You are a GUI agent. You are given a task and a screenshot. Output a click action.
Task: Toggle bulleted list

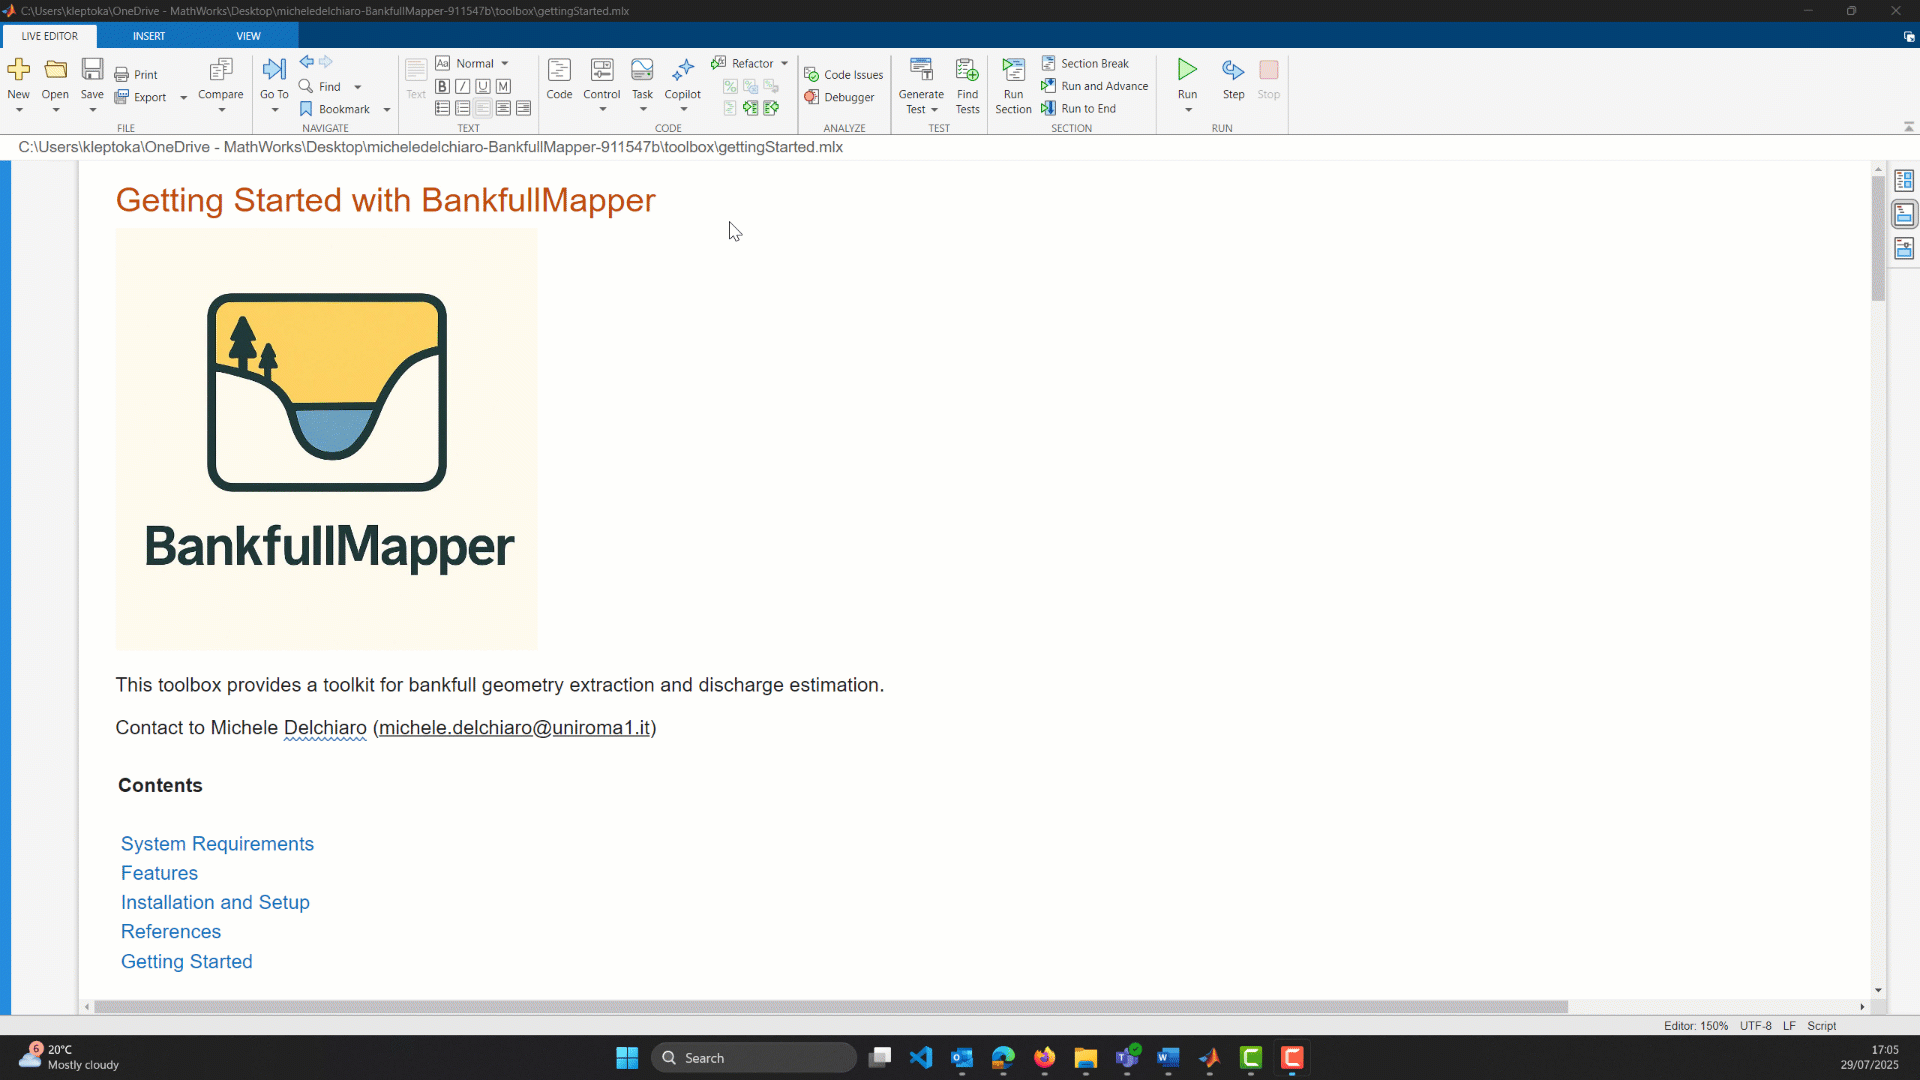pyautogui.click(x=442, y=108)
